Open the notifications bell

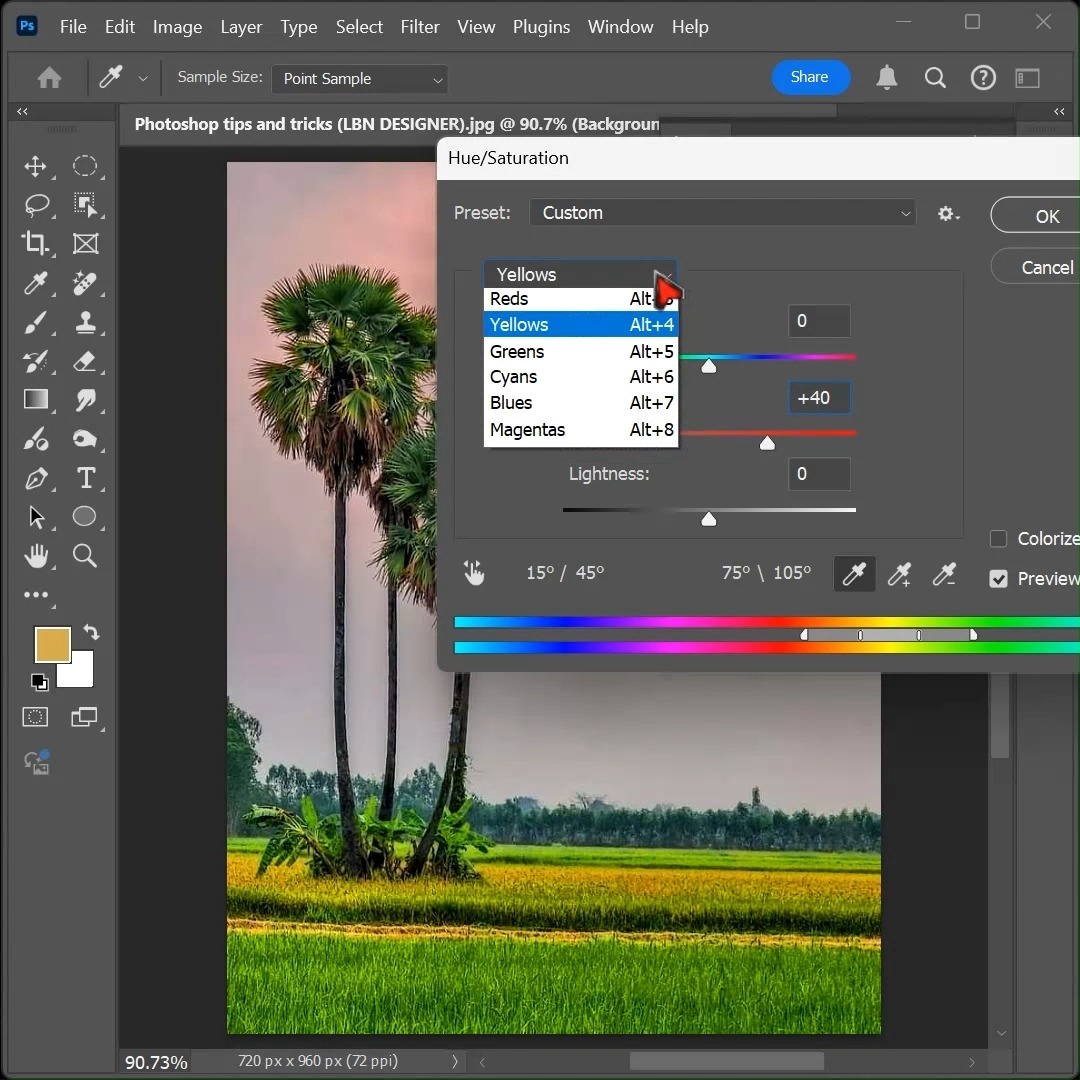pyautogui.click(x=886, y=77)
